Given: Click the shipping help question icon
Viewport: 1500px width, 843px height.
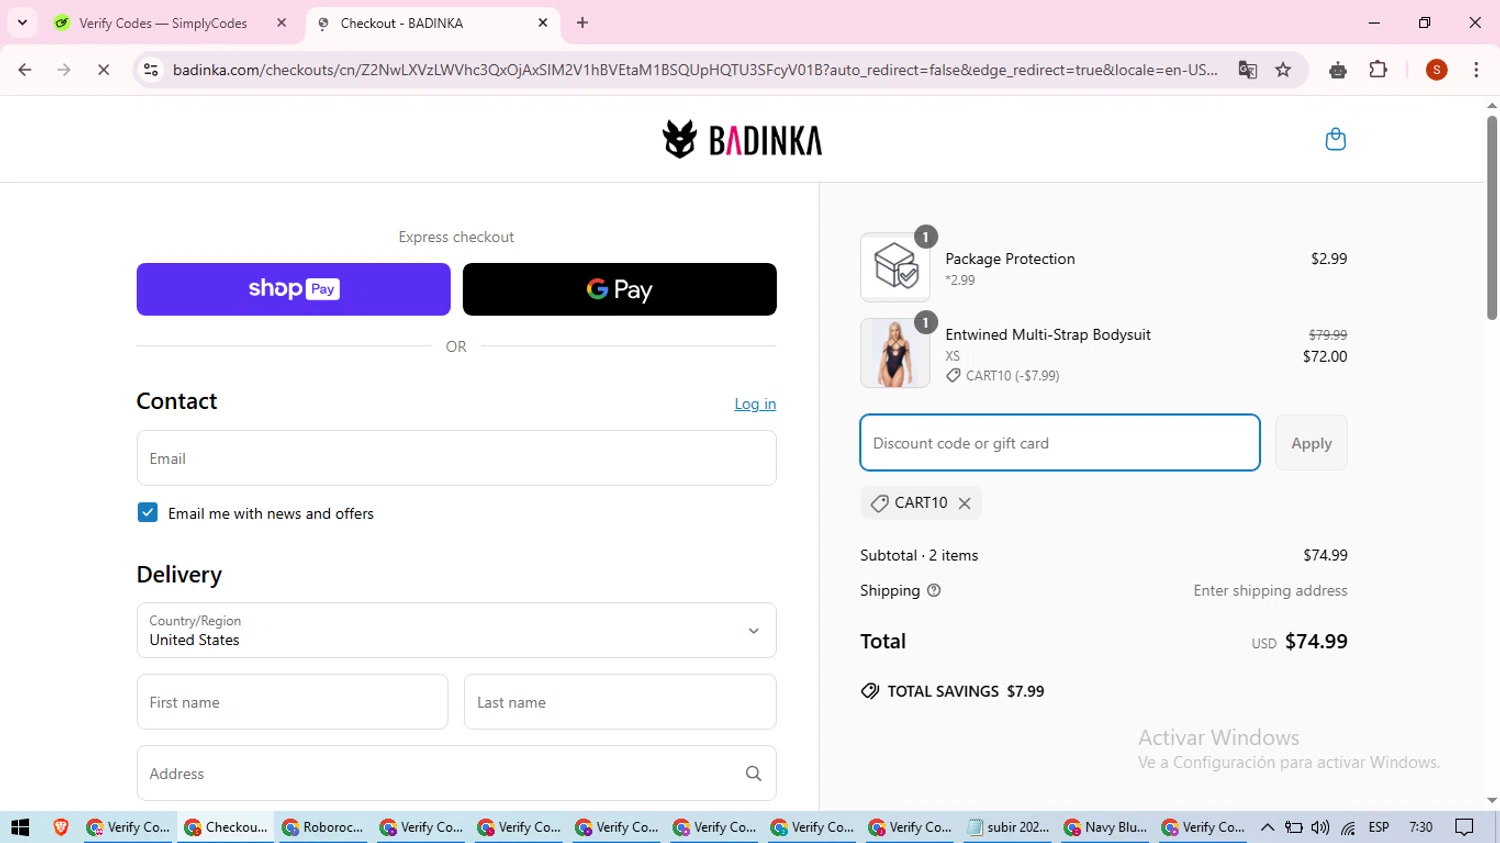Looking at the screenshot, I should click(934, 591).
